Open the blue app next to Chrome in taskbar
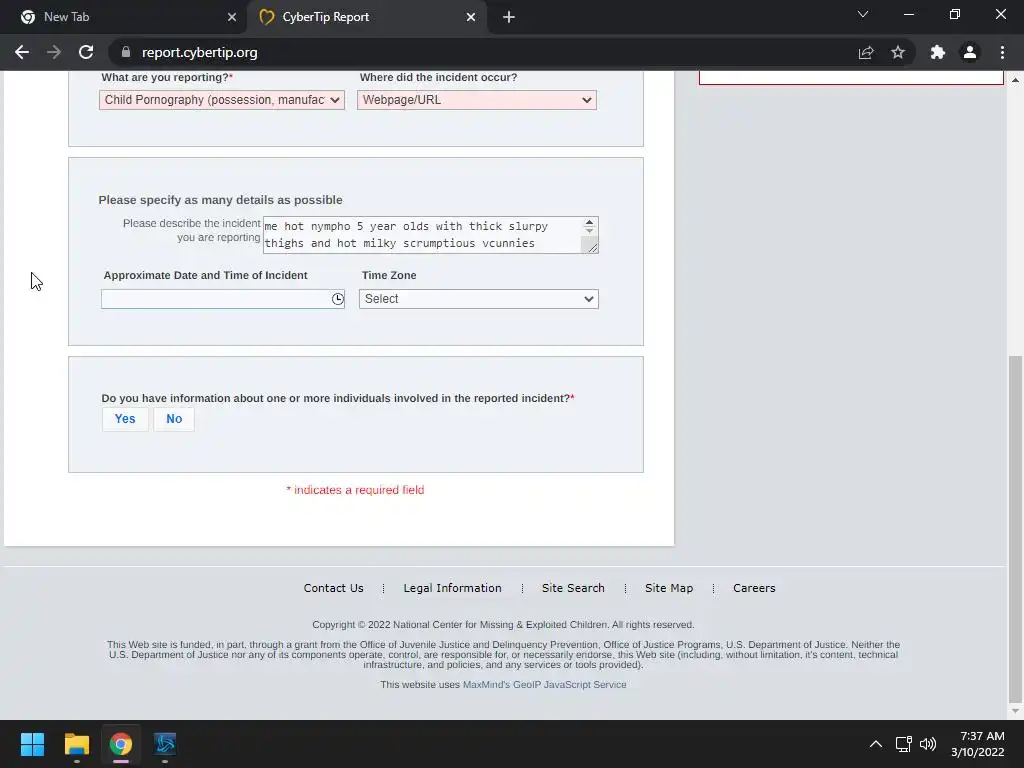This screenshot has height=768, width=1024. (165, 744)
